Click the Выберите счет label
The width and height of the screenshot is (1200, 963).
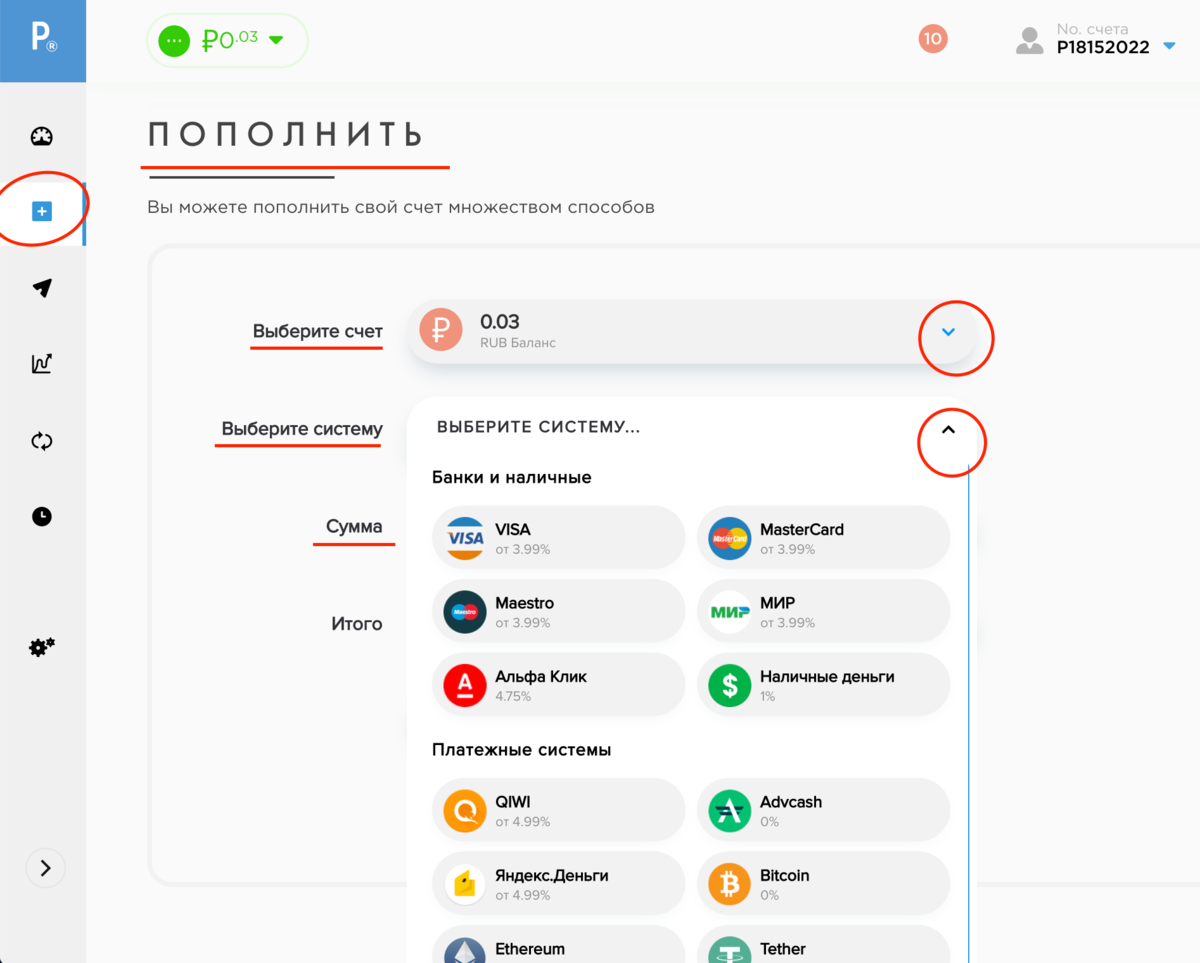(x=317, y=331)
